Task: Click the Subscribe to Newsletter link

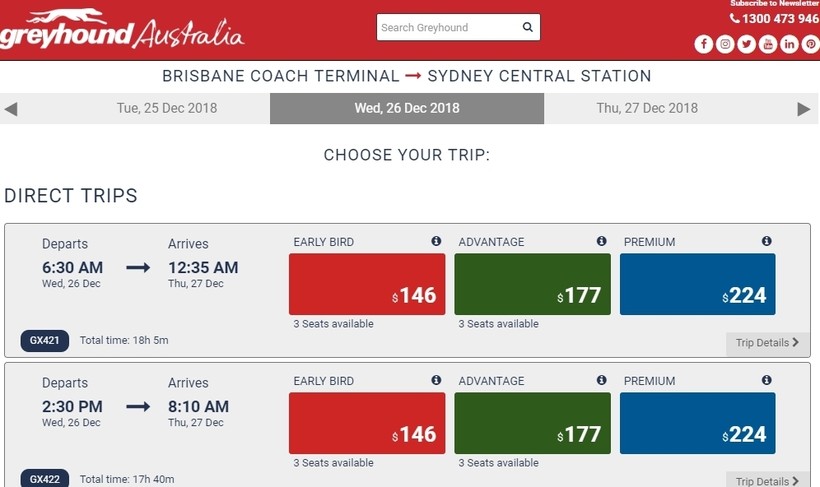Action: pyautogui.click(x=774, y=4)
